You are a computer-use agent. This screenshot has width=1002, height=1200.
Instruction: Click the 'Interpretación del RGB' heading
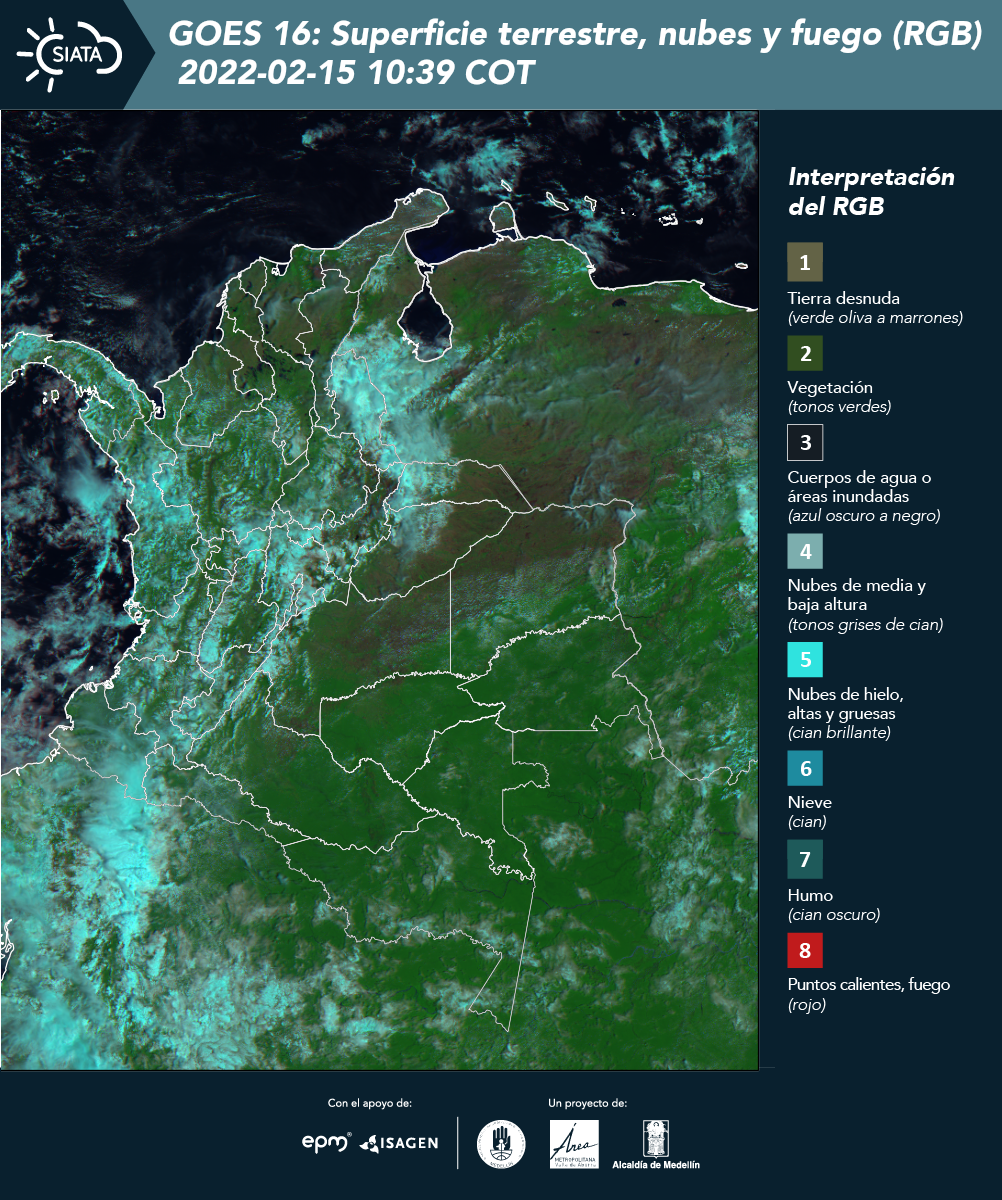pyautogui.click(x=871, y=192)
